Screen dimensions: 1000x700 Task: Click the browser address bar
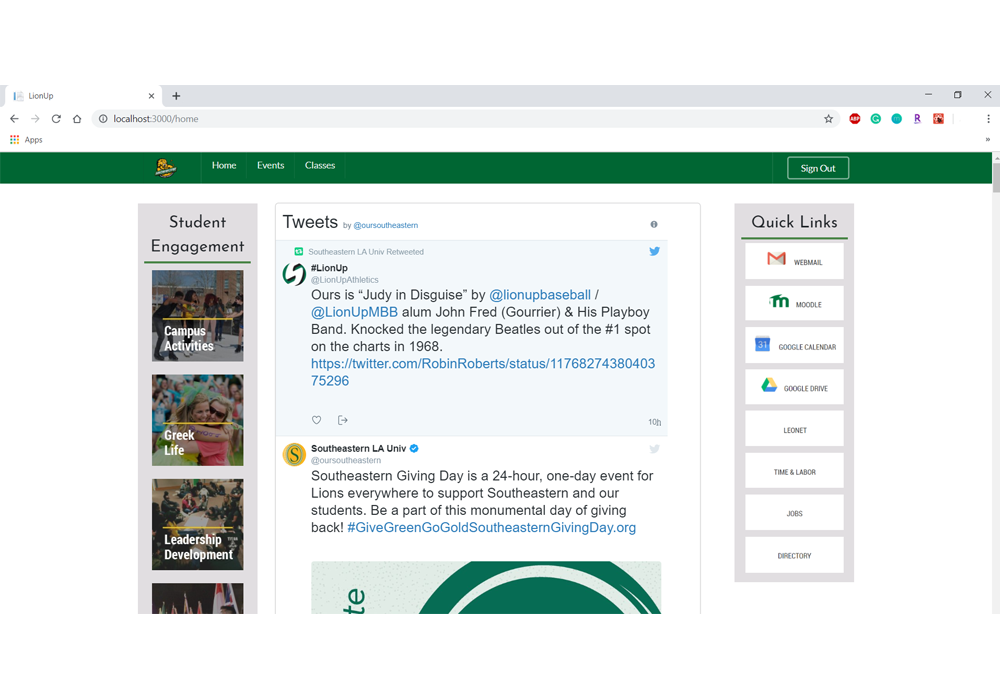[450, 119]
